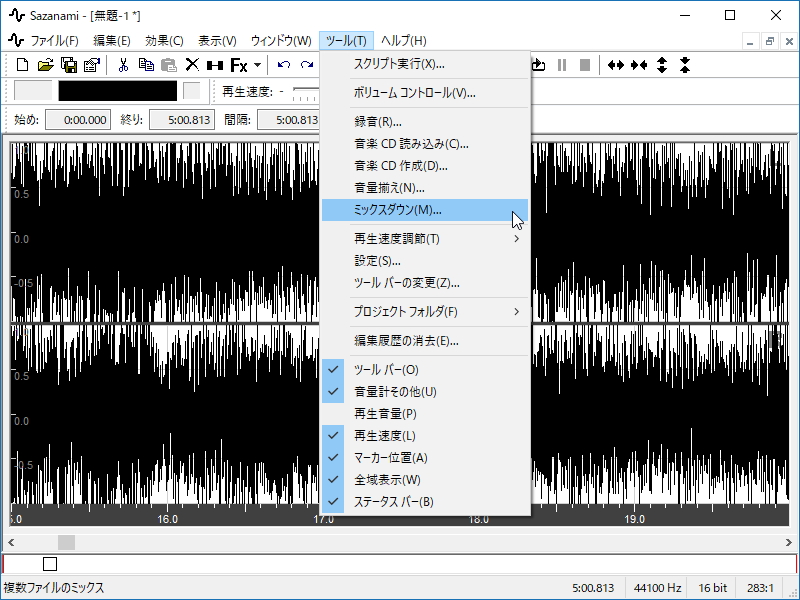Open 設定(S)... settings
This screenshot has height=600, width=800.
click(x=425, y=260)
